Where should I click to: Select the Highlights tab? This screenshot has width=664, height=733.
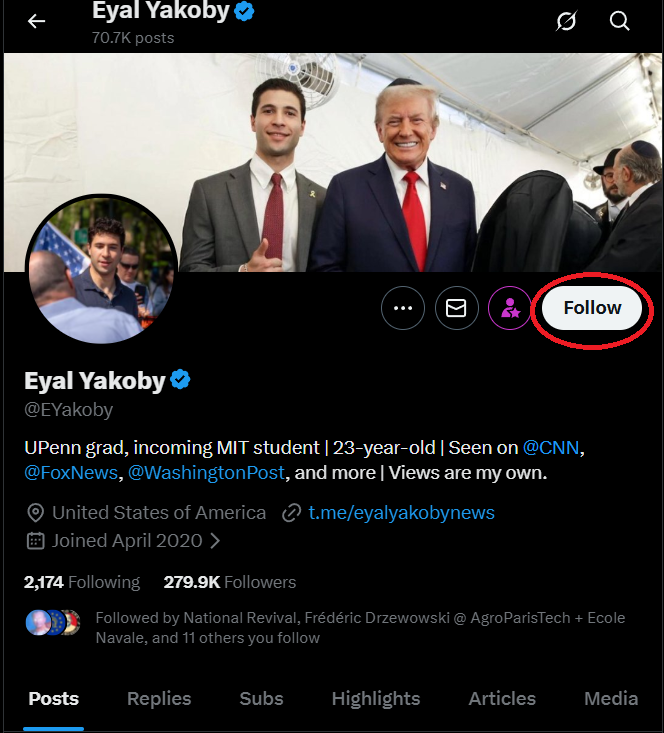376,698
